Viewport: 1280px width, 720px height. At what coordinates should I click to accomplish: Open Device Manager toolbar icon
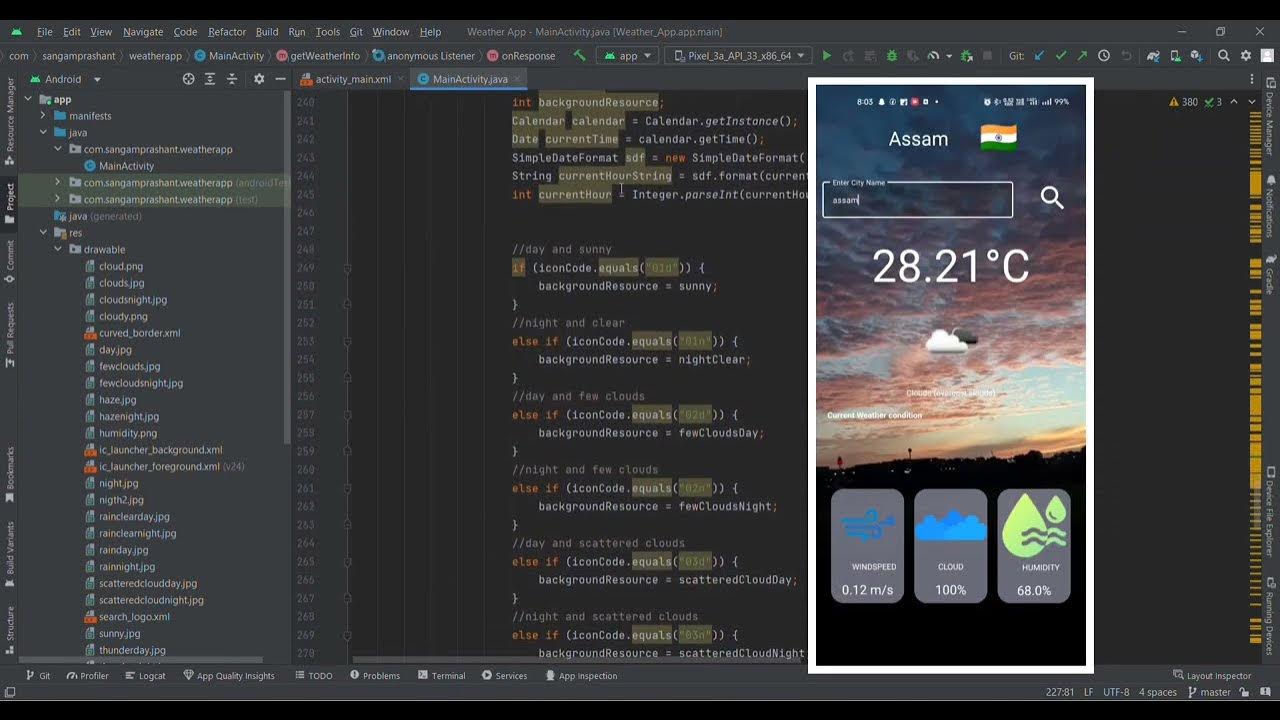pyautogui.click(x=1175, y=56)
